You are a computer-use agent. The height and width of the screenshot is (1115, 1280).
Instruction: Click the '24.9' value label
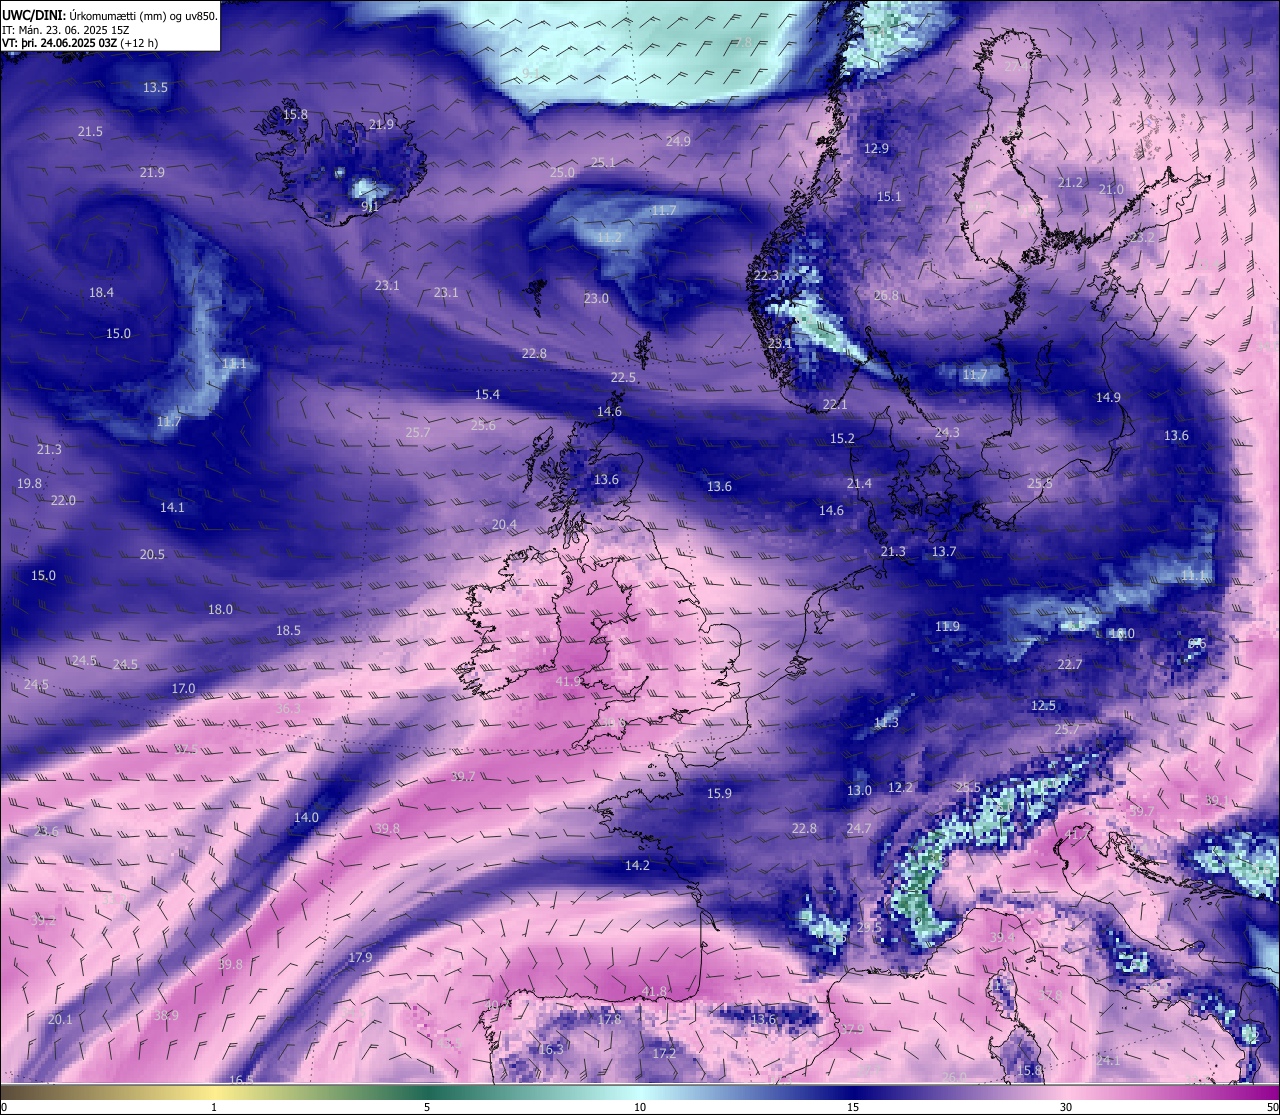678,142
